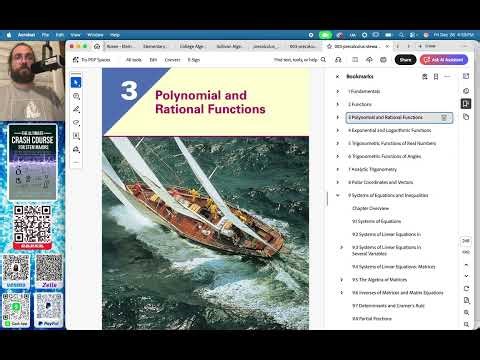
Task: Click the current page number box
Action: pos(466,241)
